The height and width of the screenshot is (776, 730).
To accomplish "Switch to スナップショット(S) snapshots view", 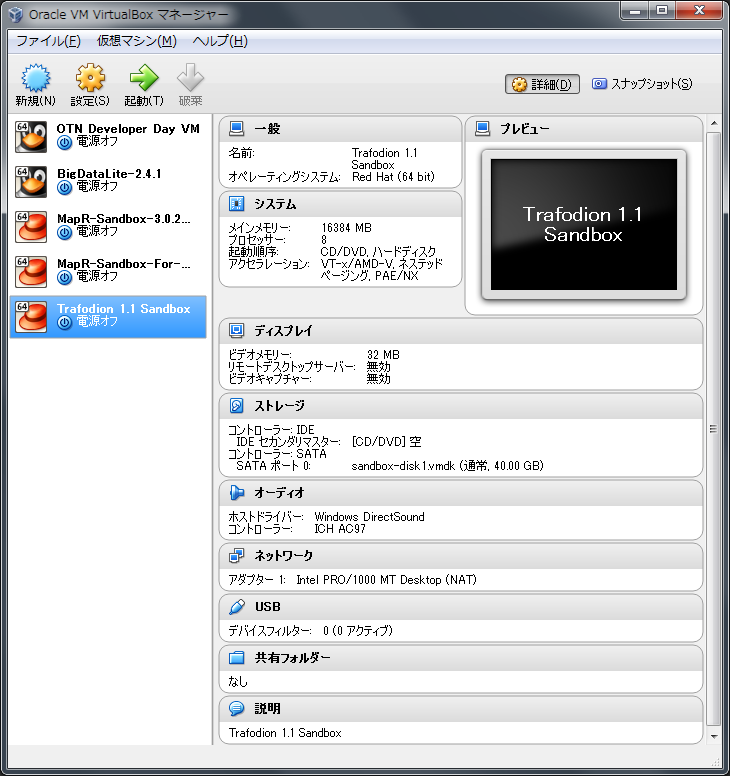I will click(642, 84).
